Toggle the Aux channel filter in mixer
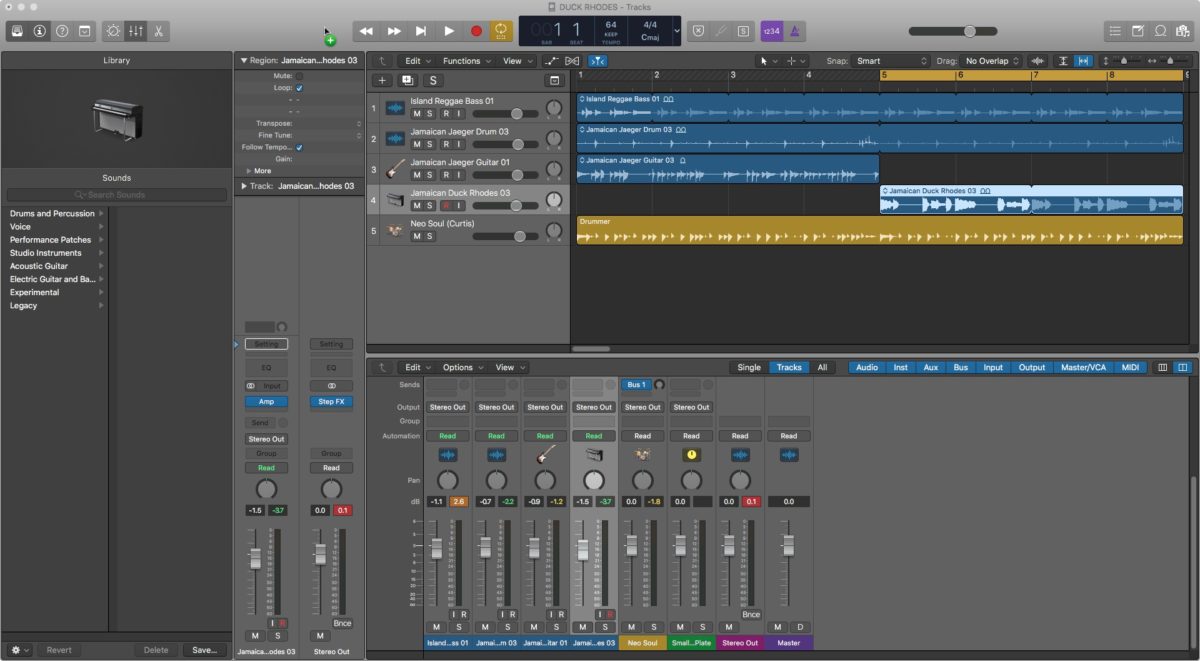 coord(931,367)
